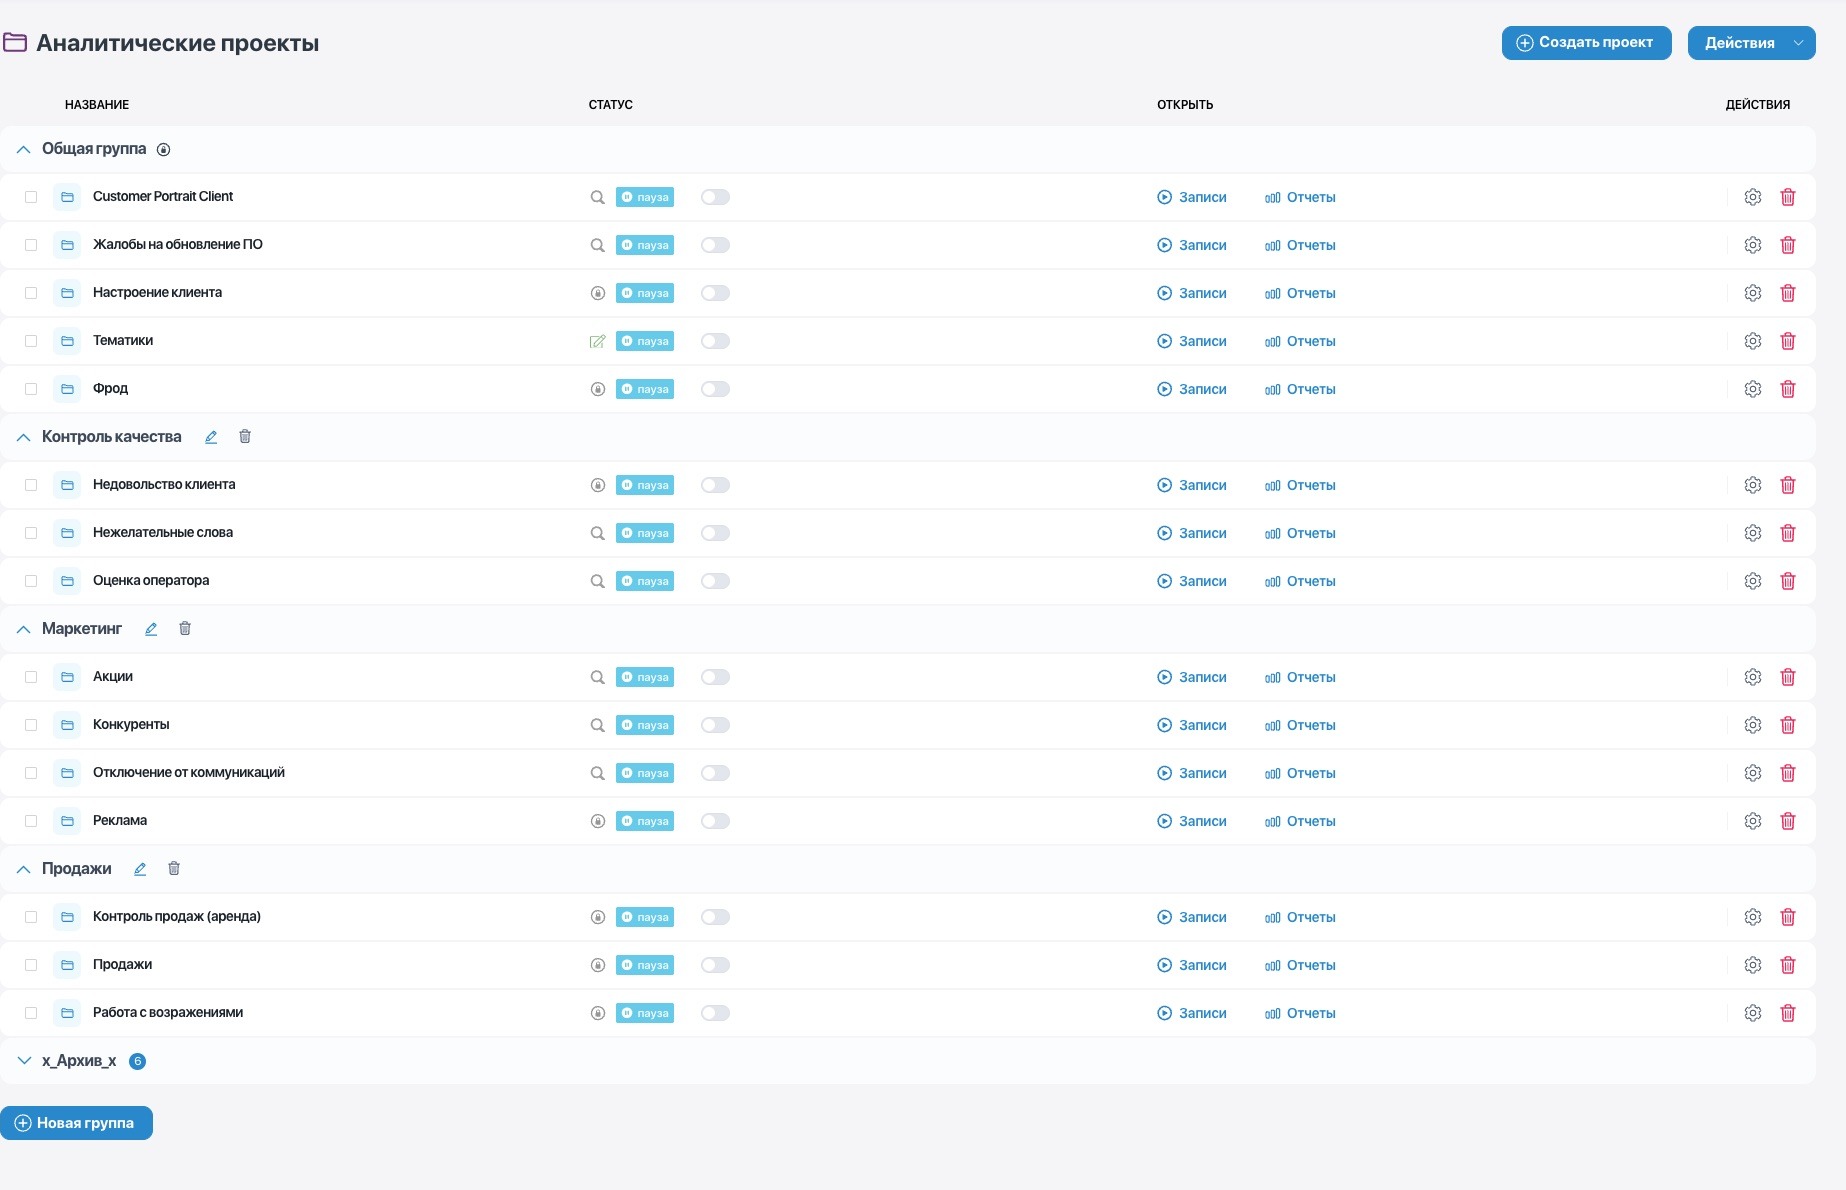The image size is (1846, 1190).
Task: Click пауза status badge for Тематики
Action: pos(645,341)
